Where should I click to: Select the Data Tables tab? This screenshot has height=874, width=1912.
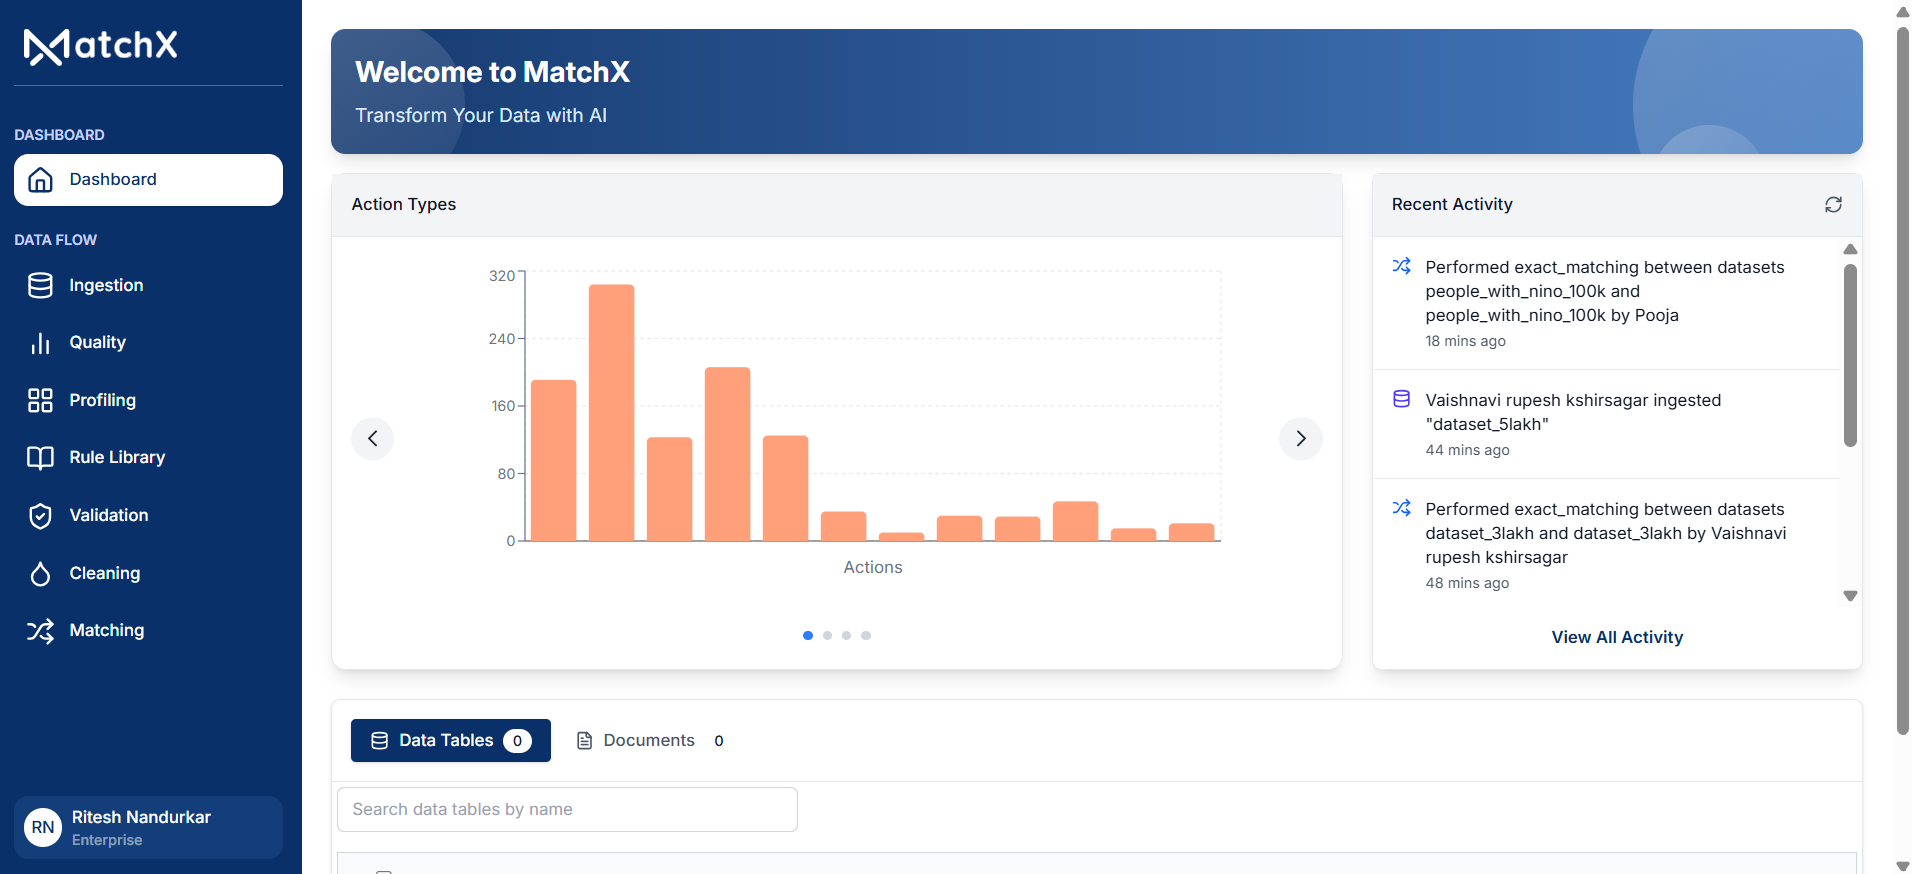[450, 741]
